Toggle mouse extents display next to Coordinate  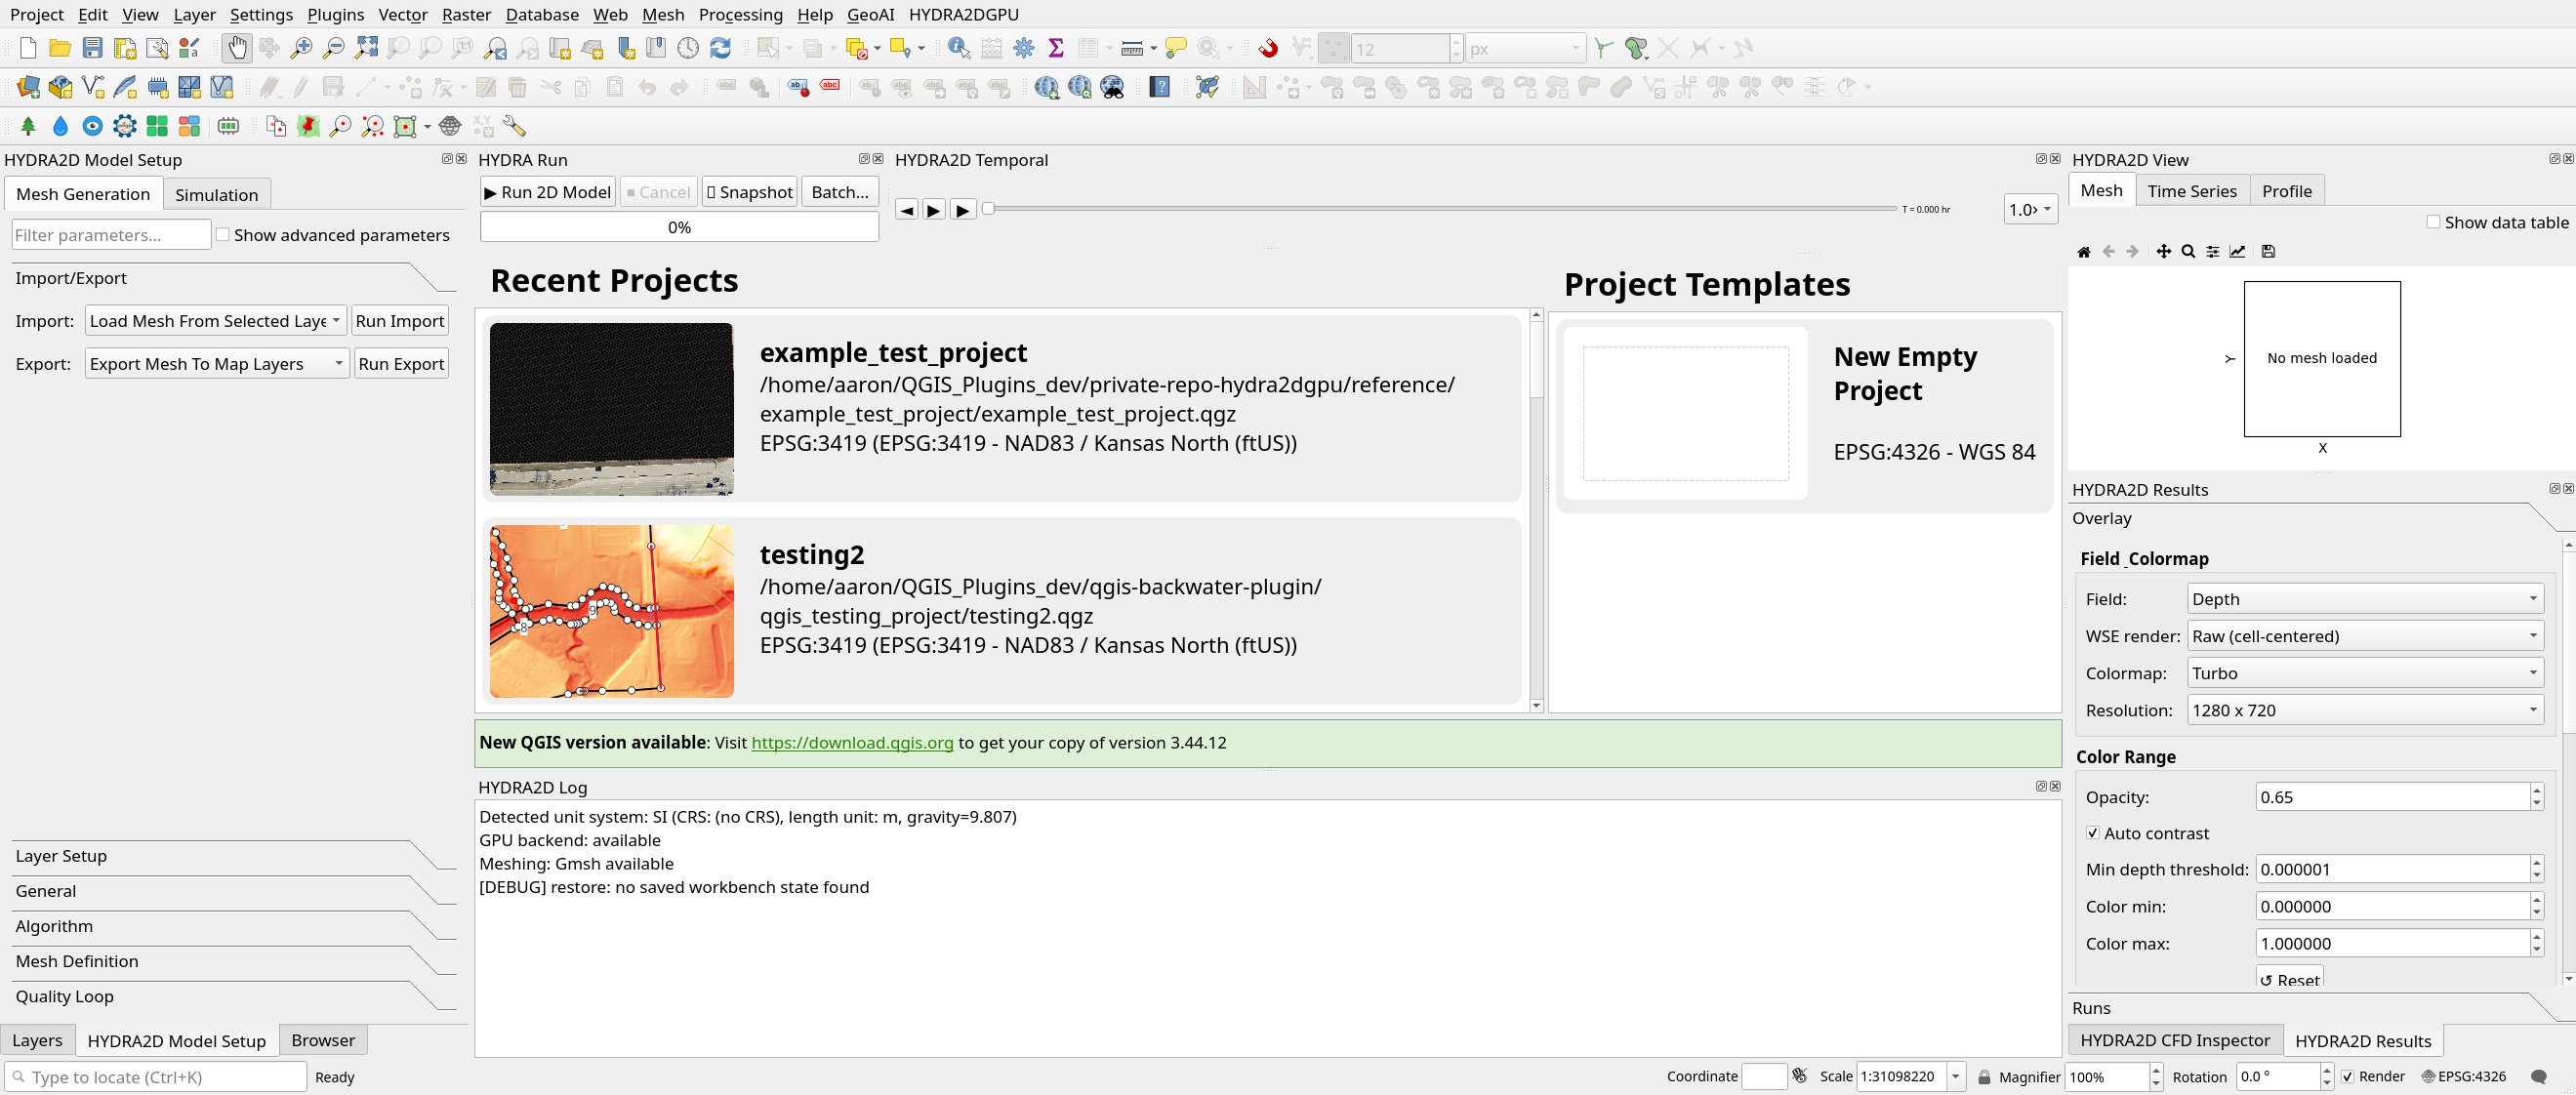pyautogui.click(x=1800, y=1076)
